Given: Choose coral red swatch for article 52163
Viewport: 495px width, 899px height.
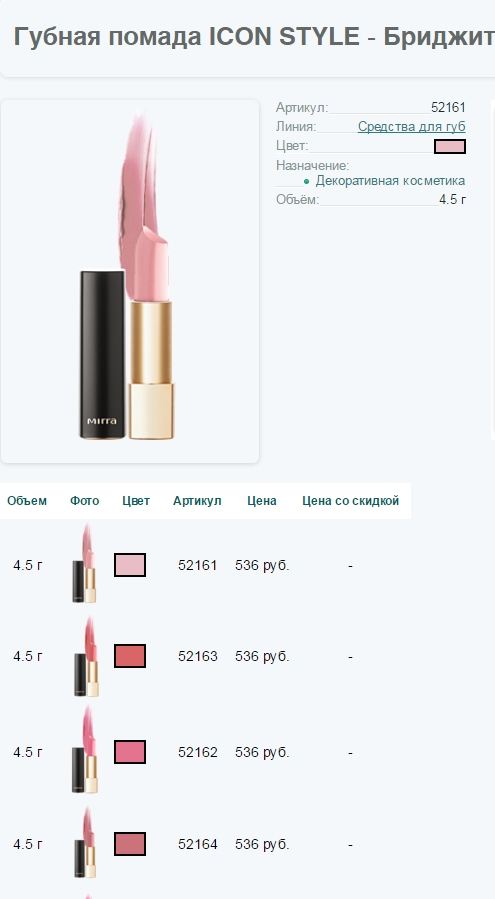Looking at the screenshot, I should (130, 656).
